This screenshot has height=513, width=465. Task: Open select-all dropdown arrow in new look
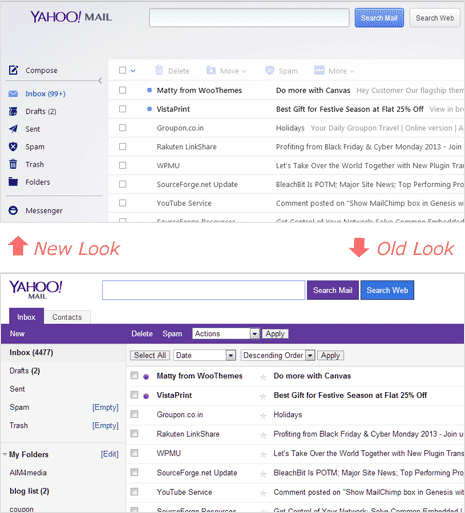[x=133, y=71]
